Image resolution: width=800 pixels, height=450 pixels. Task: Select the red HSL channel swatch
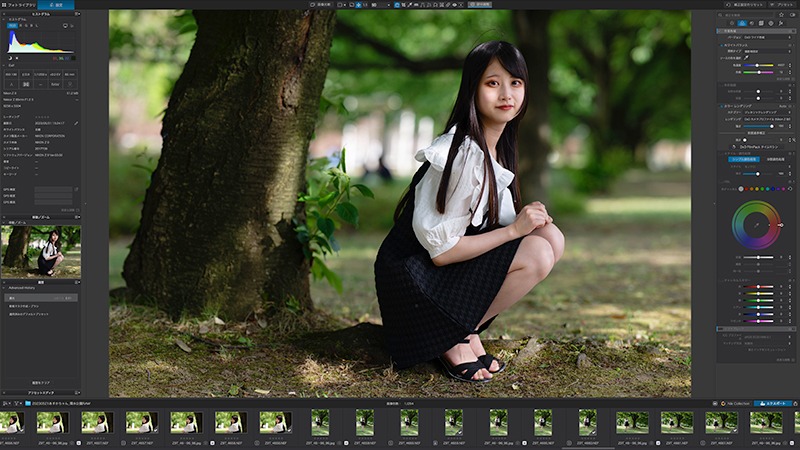click(x=746, y=189)
